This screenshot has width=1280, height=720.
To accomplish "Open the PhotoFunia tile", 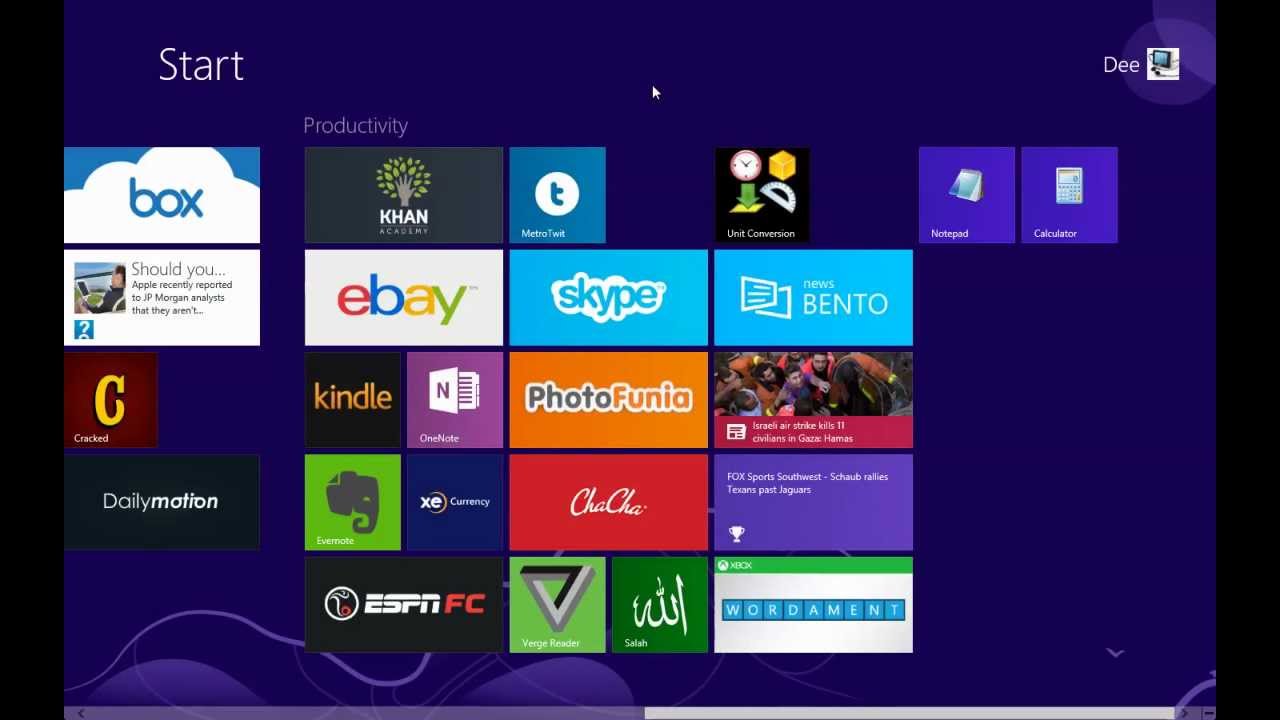I will tap(609, 400).
